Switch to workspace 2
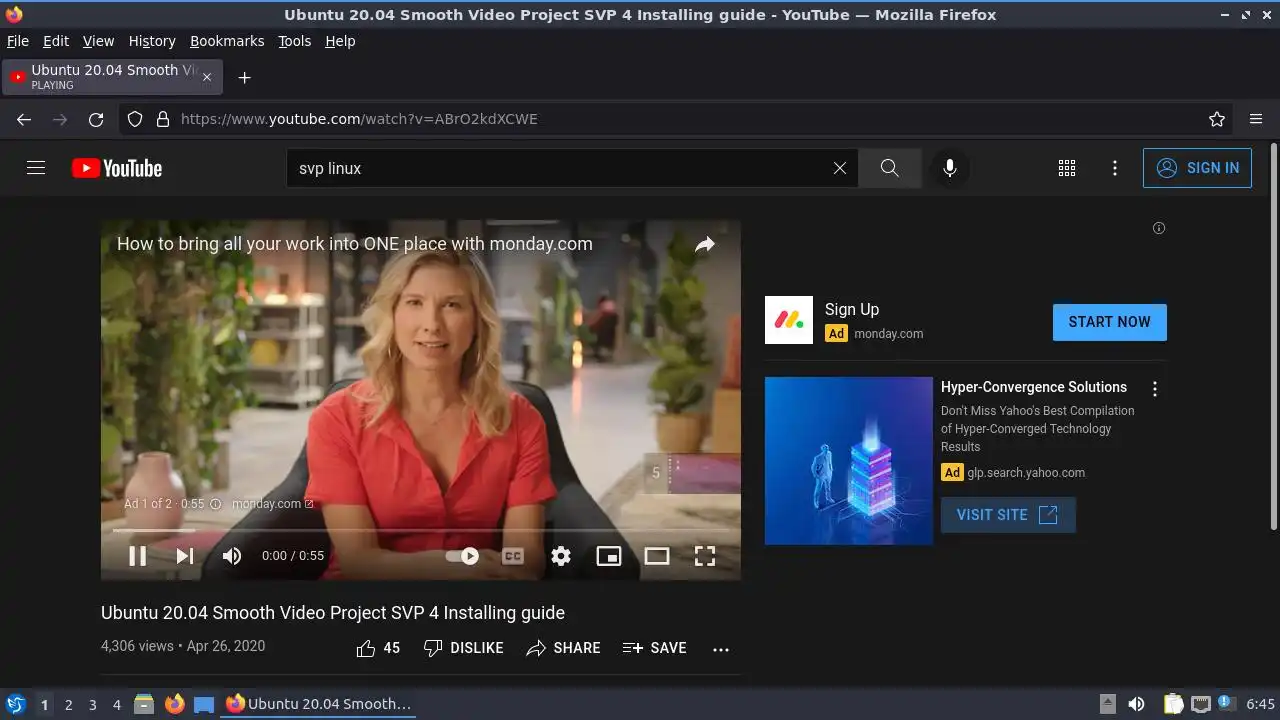This screenshot has height=720, width=1280. click(68, 705)
